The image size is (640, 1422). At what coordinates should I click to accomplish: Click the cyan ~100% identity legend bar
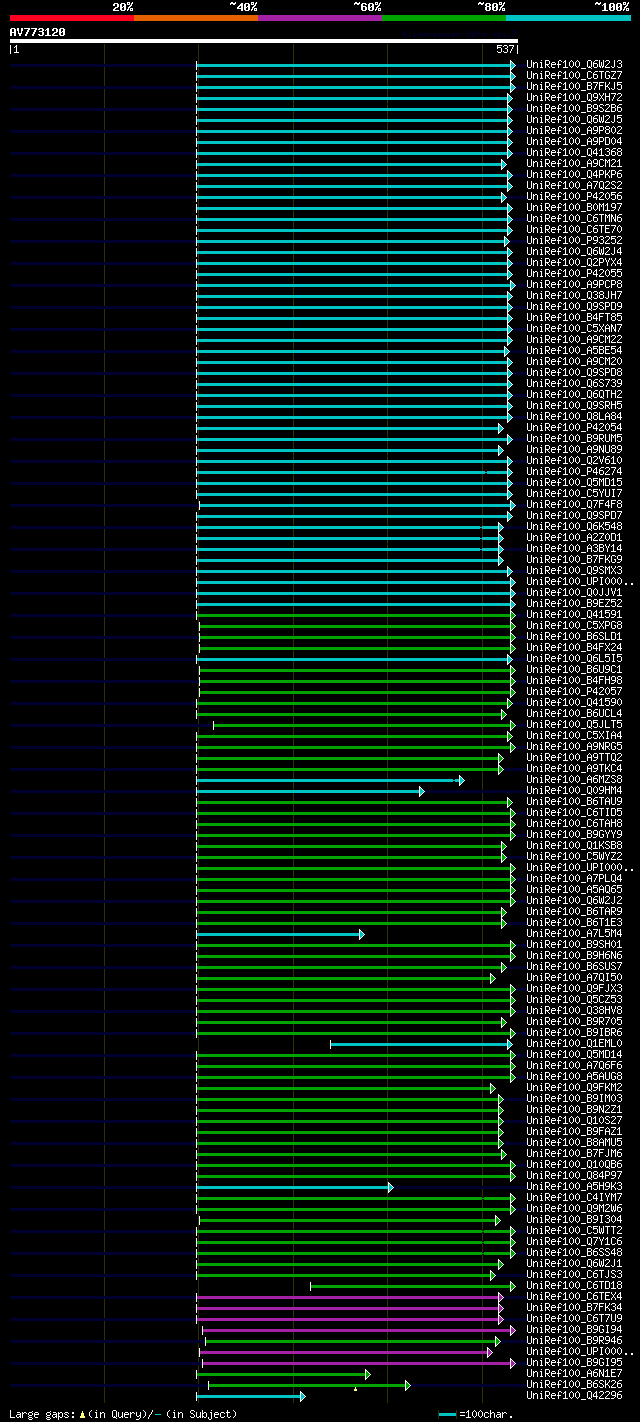[567, 17]
